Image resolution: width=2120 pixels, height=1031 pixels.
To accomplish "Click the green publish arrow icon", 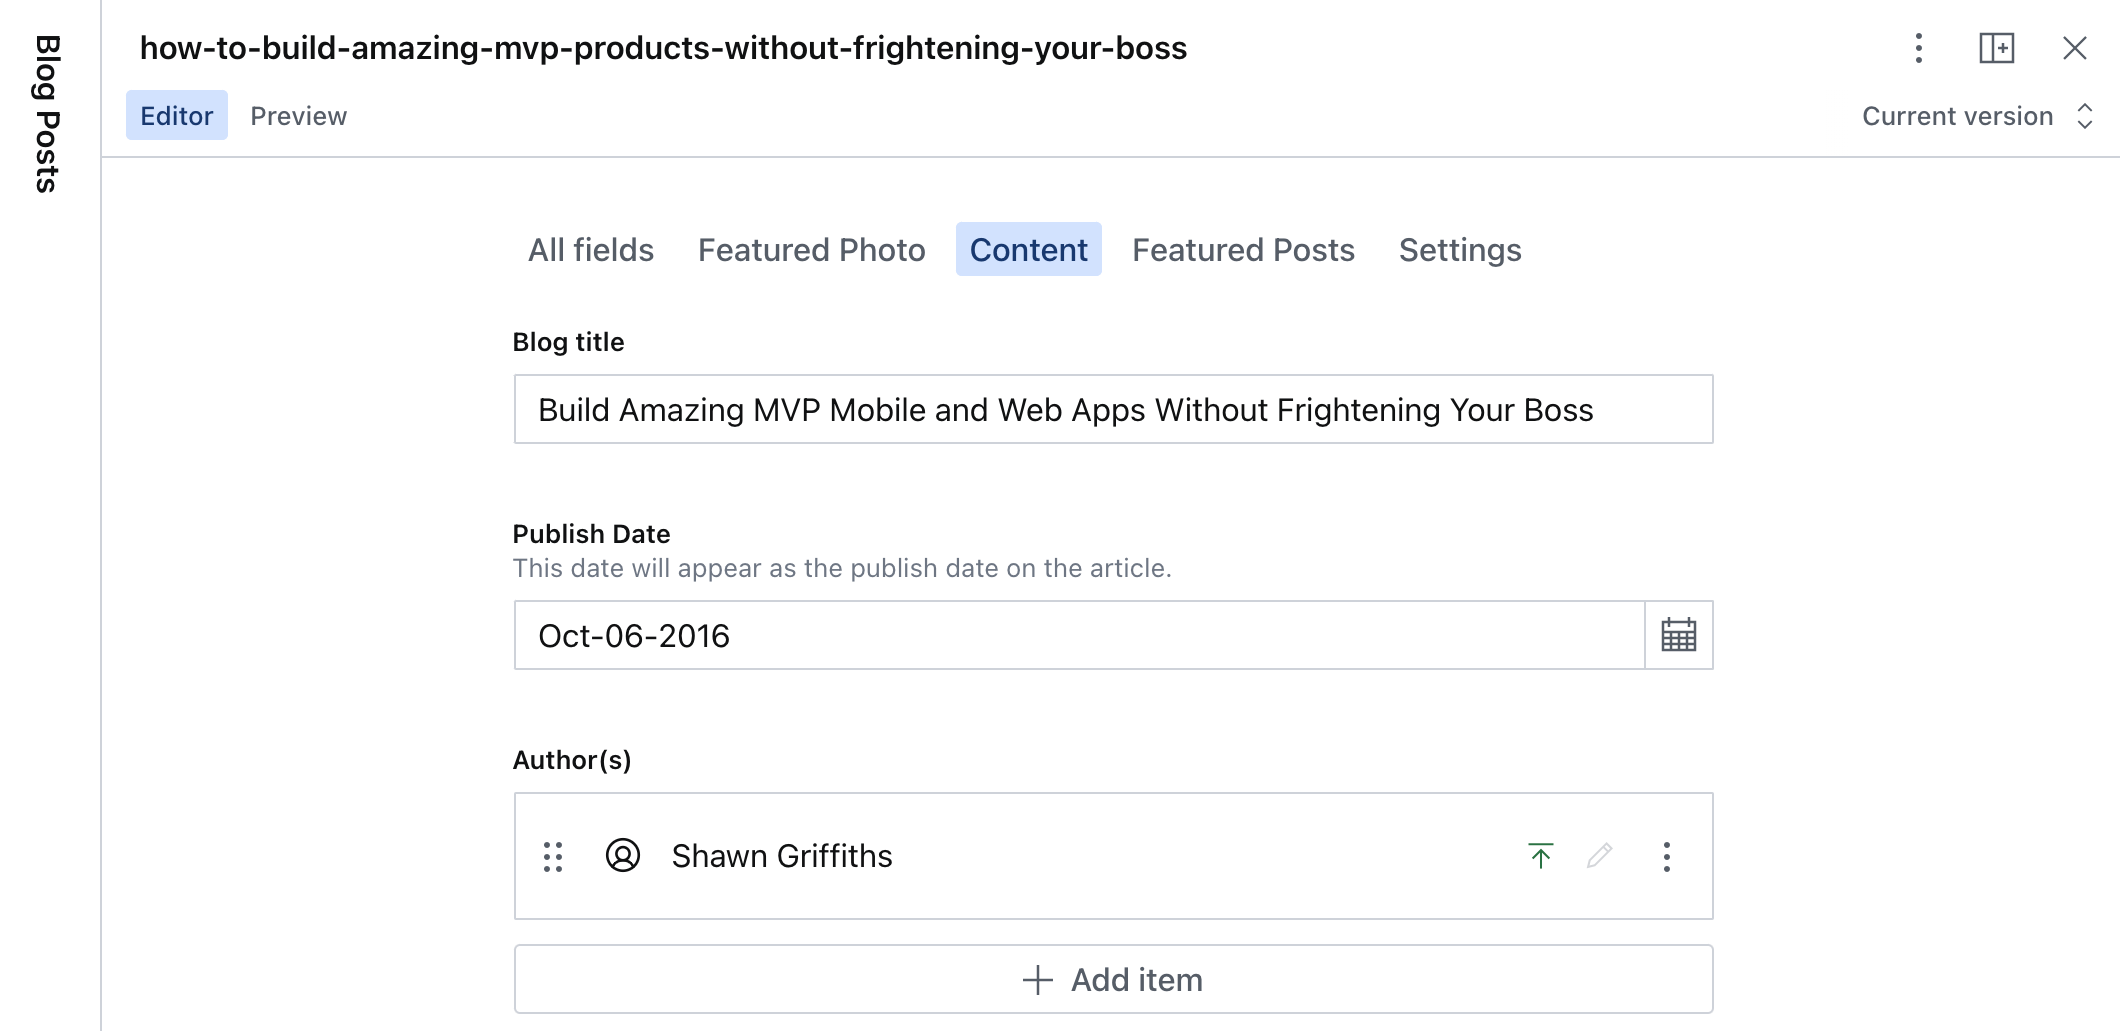I will [x=1540, y=856].
